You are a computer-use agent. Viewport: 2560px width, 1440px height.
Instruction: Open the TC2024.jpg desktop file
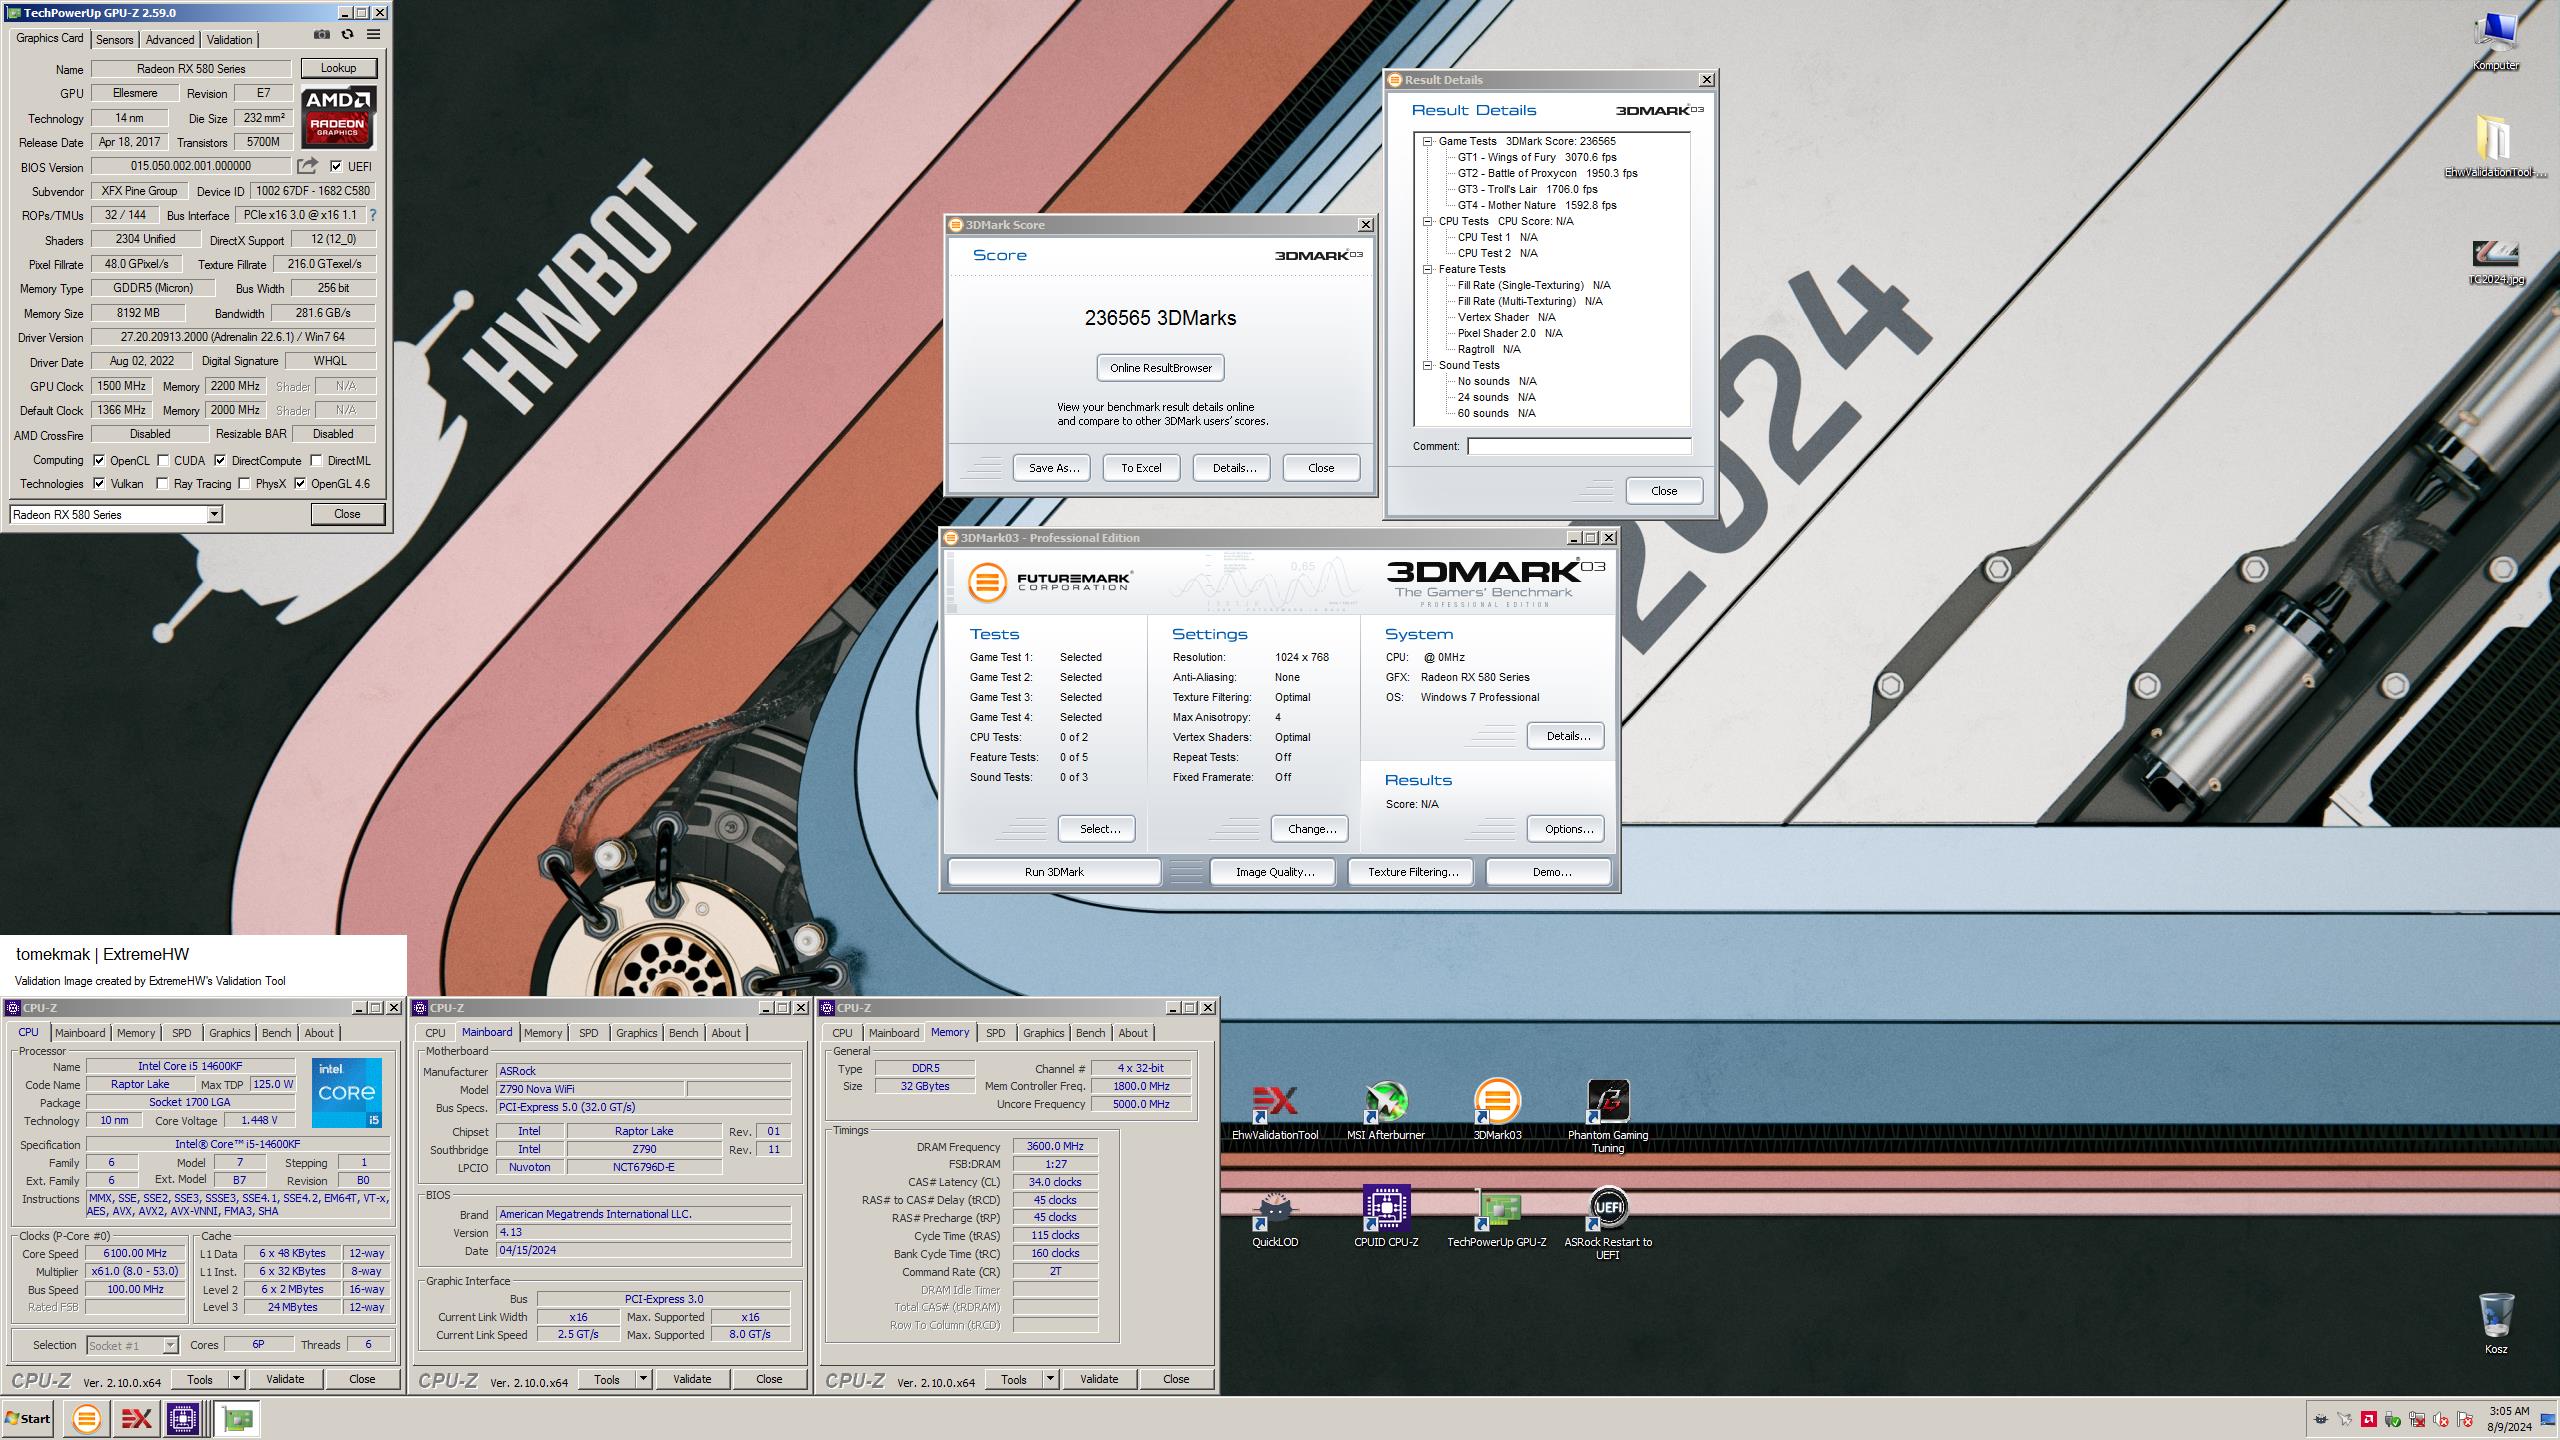point(2495,262)
